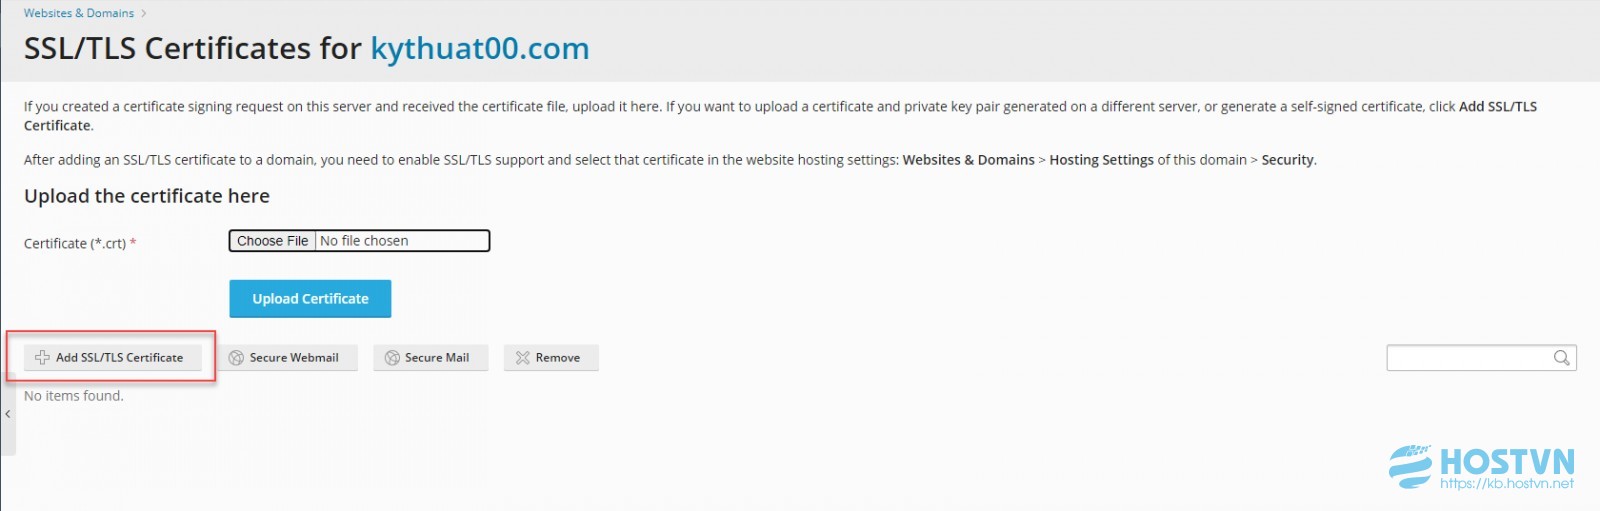This screenshot has width=1600, height=511.
Task: Open the kb.hostvn.net watermark URL
Action: coord(1507,483)
